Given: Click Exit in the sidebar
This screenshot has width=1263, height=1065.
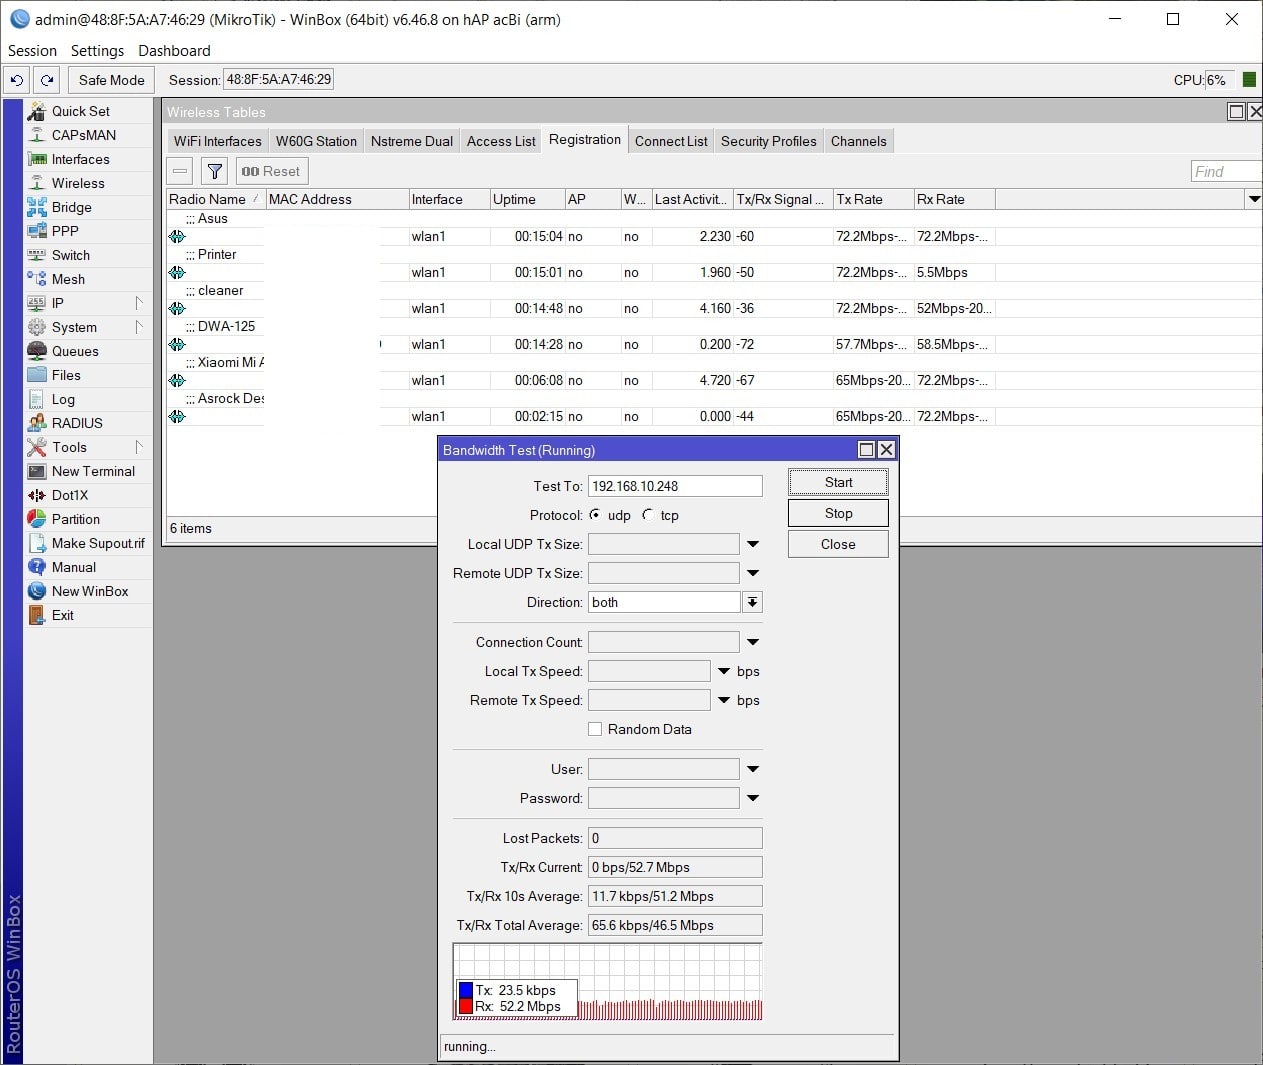Looking at the screenshot, I should click(x=63, y=615).
